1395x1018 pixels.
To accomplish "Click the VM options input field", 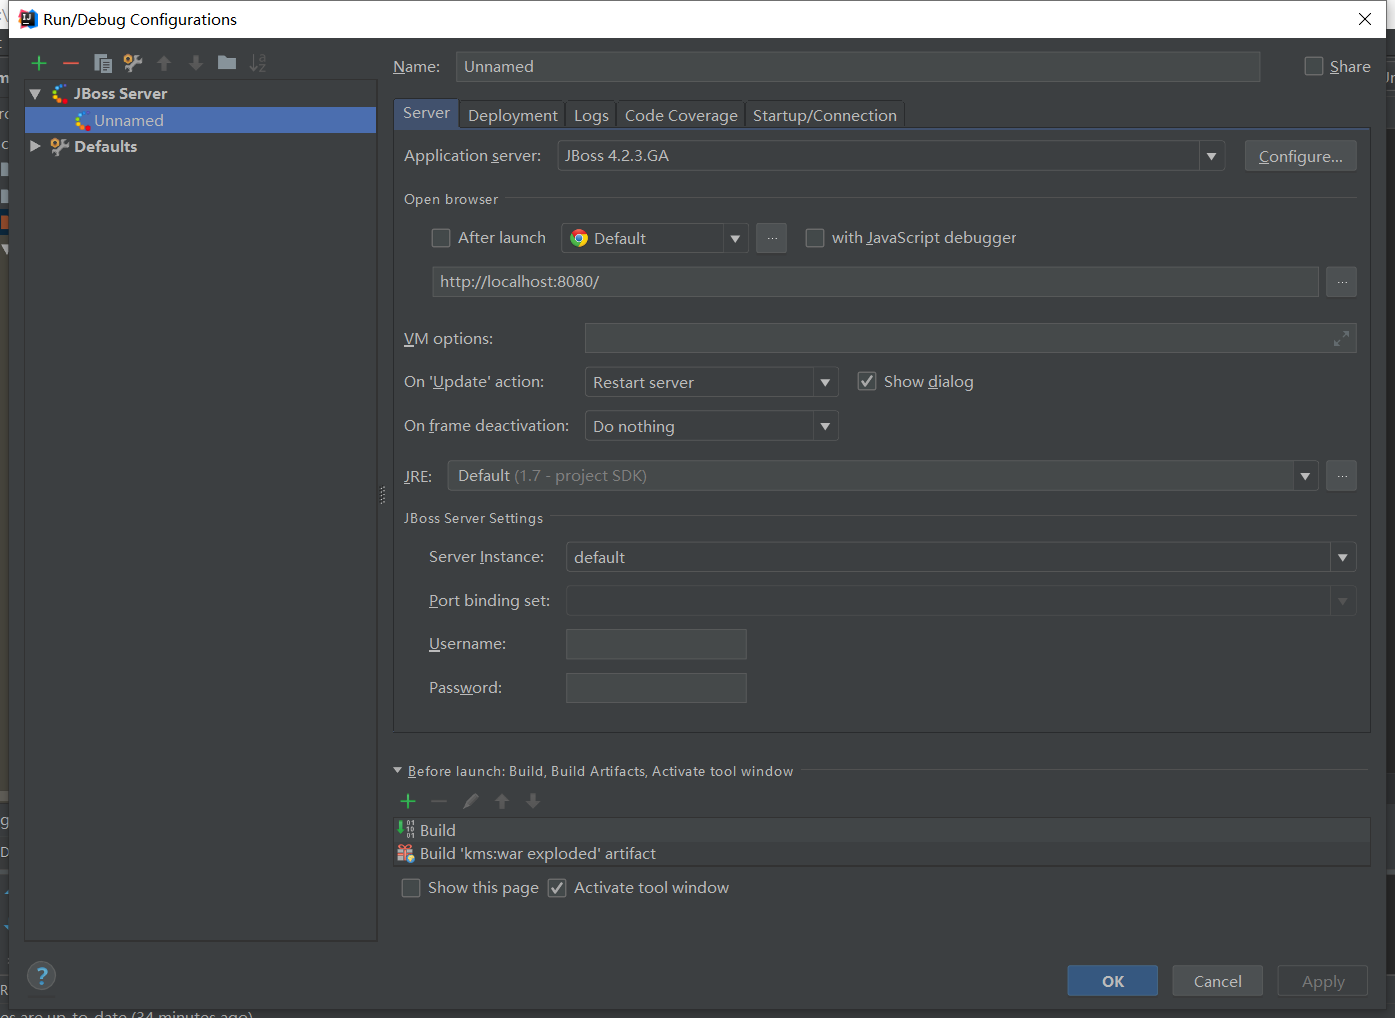I will coord(970,339).
